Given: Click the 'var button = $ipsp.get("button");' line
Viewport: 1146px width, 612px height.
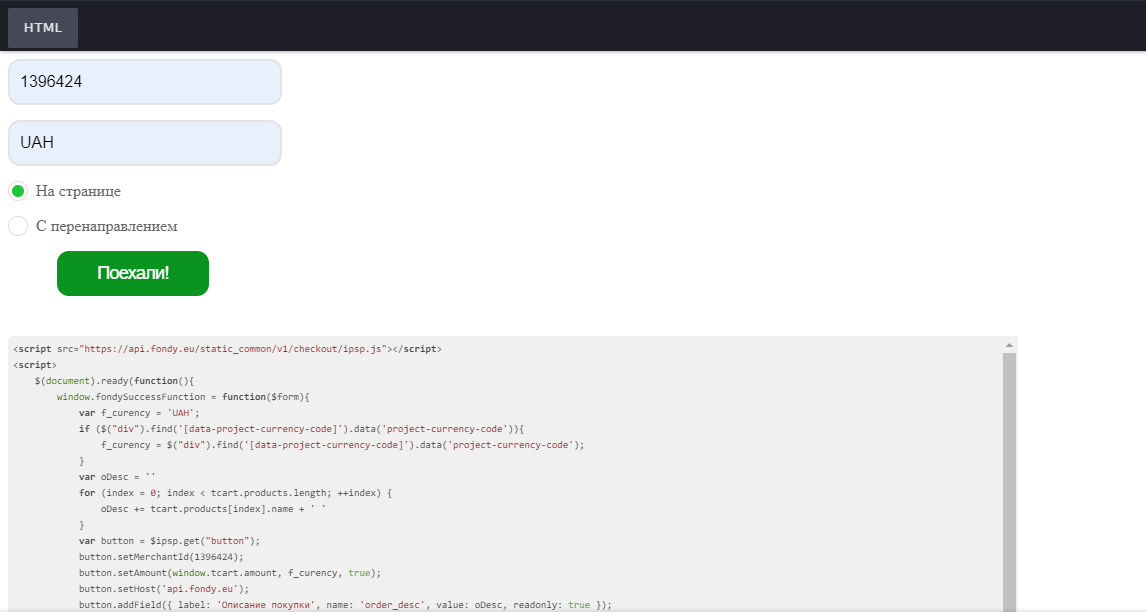Looking at the screenshot, I should tap(170, 541).
